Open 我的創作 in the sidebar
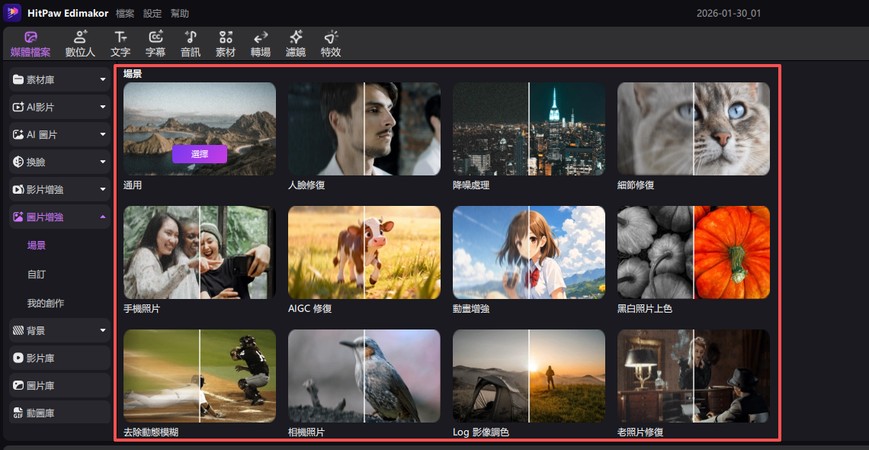The width and height of the screenshot is (869, 450). coord(45,302)
